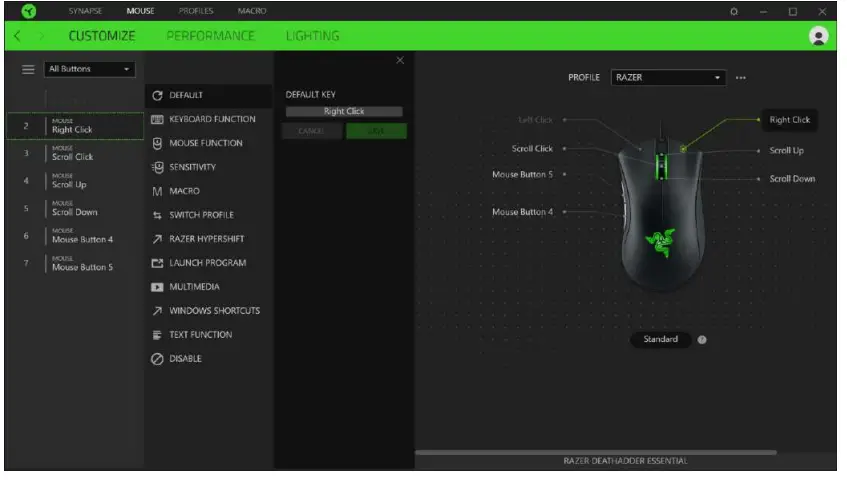Click Right Click diagram label

pos(789,120)
